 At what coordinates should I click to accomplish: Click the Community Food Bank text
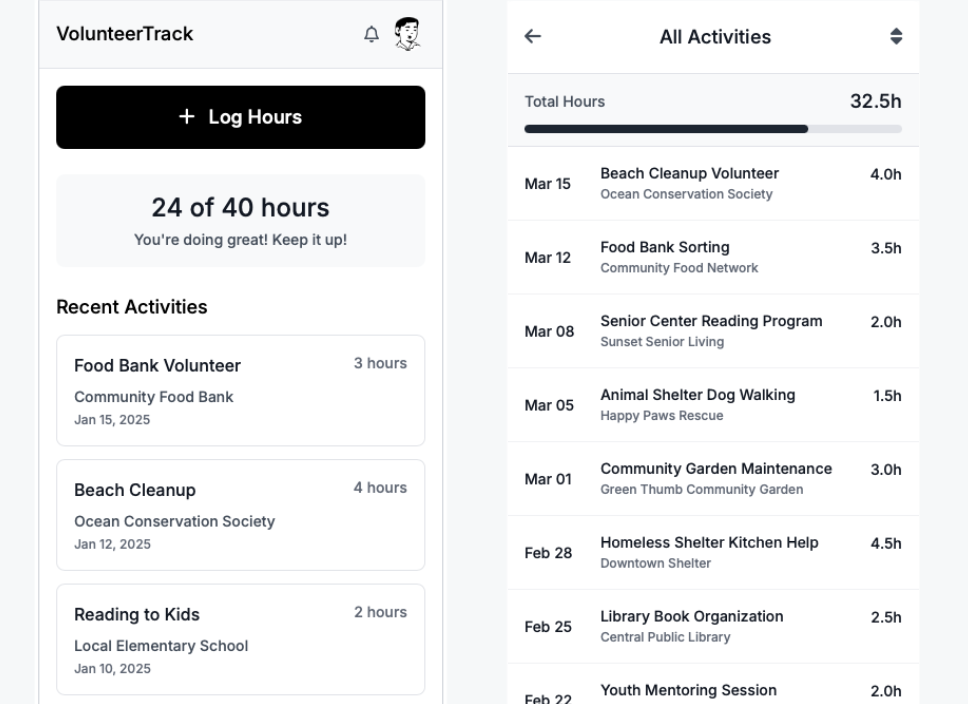(154, 397)
